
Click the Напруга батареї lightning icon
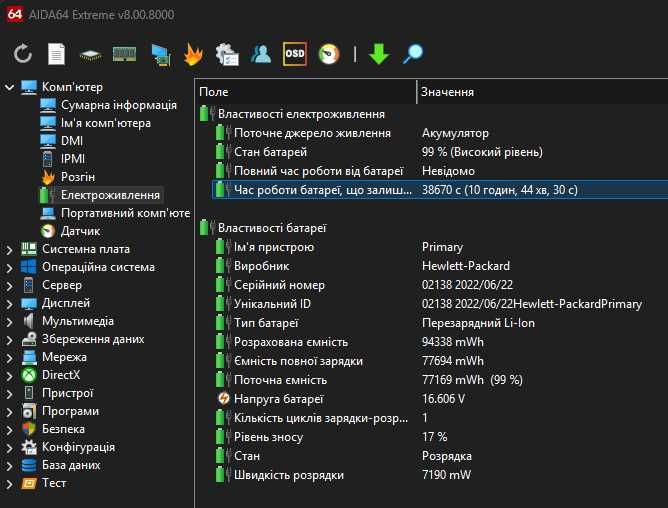(x=223, y=398)
